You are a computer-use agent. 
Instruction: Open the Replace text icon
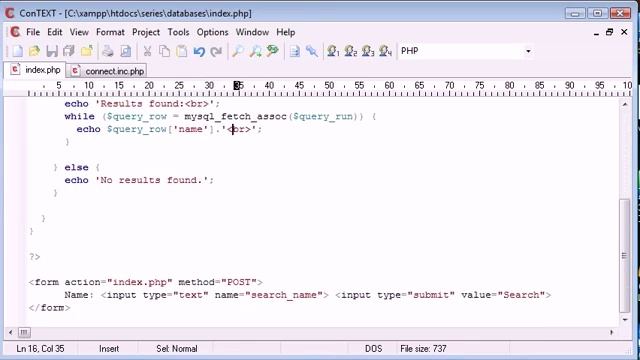tap(273, 51)
